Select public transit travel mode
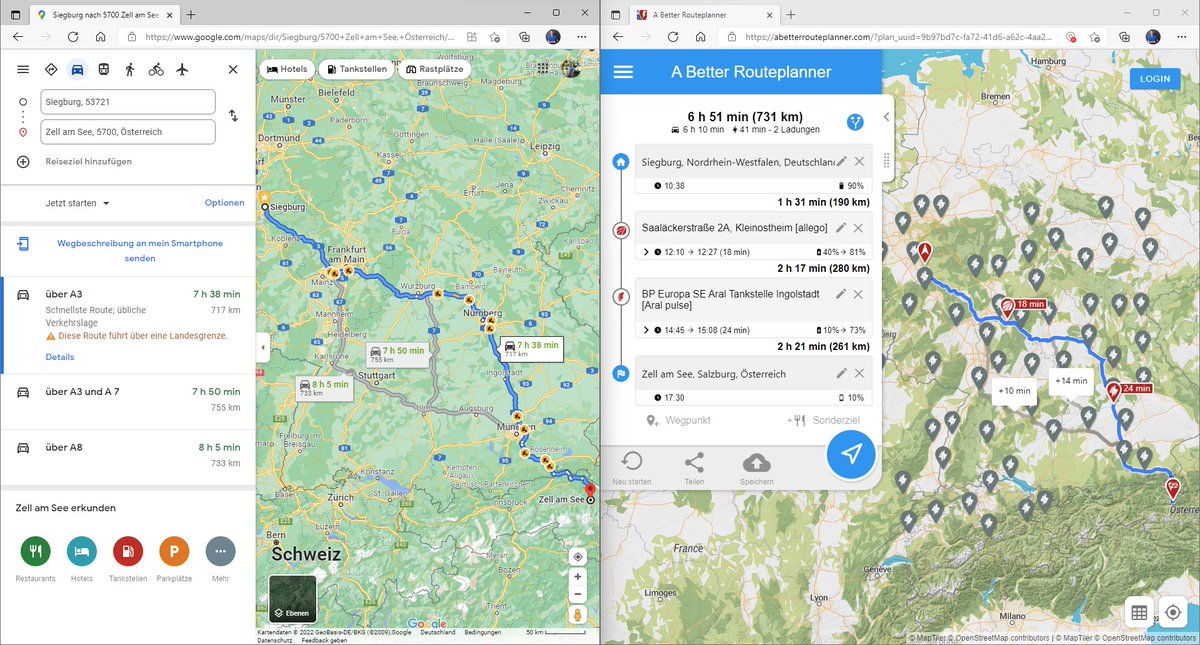1200x645 pixels. [104, 69]
